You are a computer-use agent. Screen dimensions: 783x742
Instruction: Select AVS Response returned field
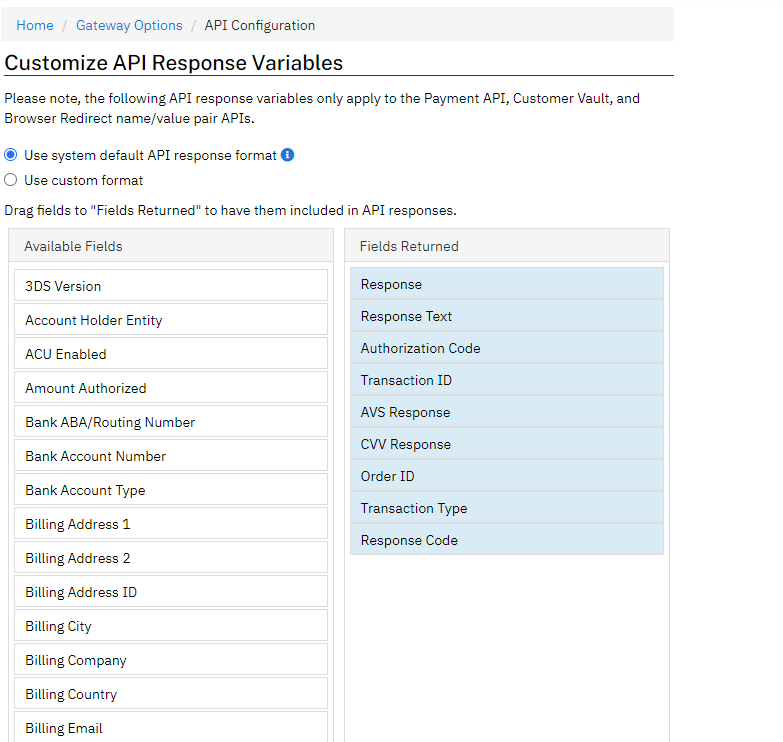tap(507, 411)
